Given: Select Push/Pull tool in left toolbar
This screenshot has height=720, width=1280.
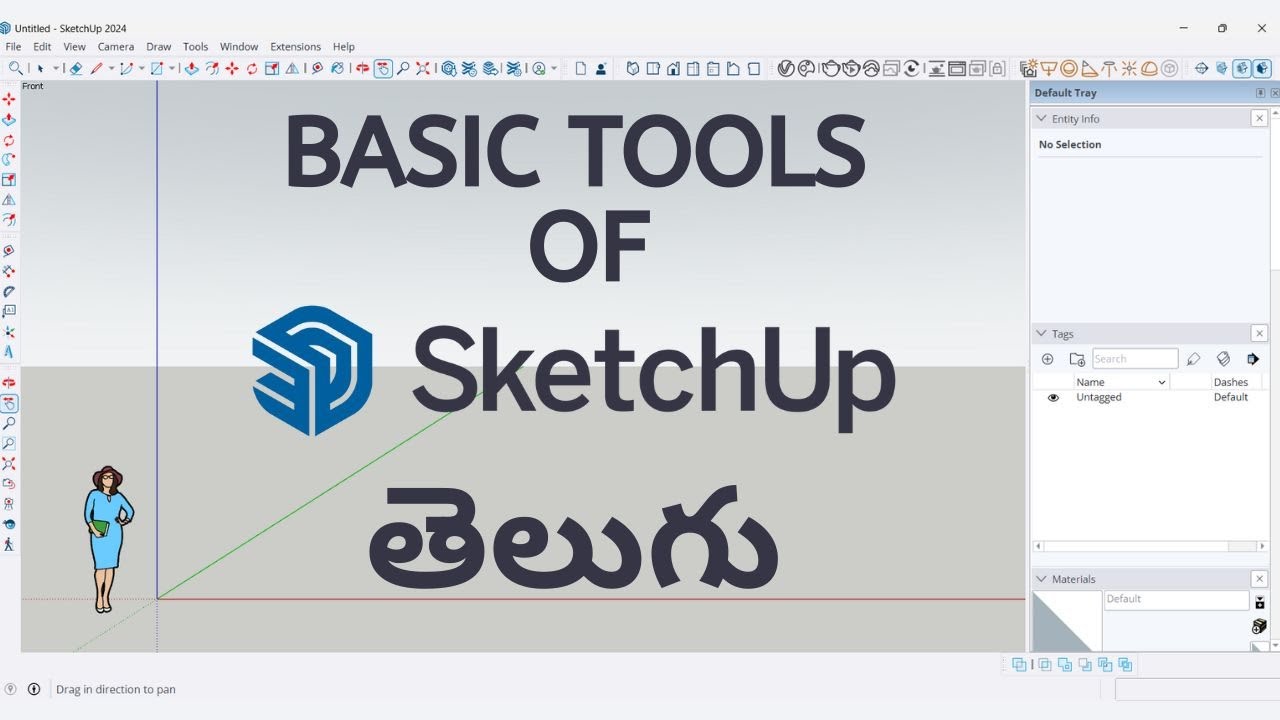Looking at the screenshot, I should [9, 119].
